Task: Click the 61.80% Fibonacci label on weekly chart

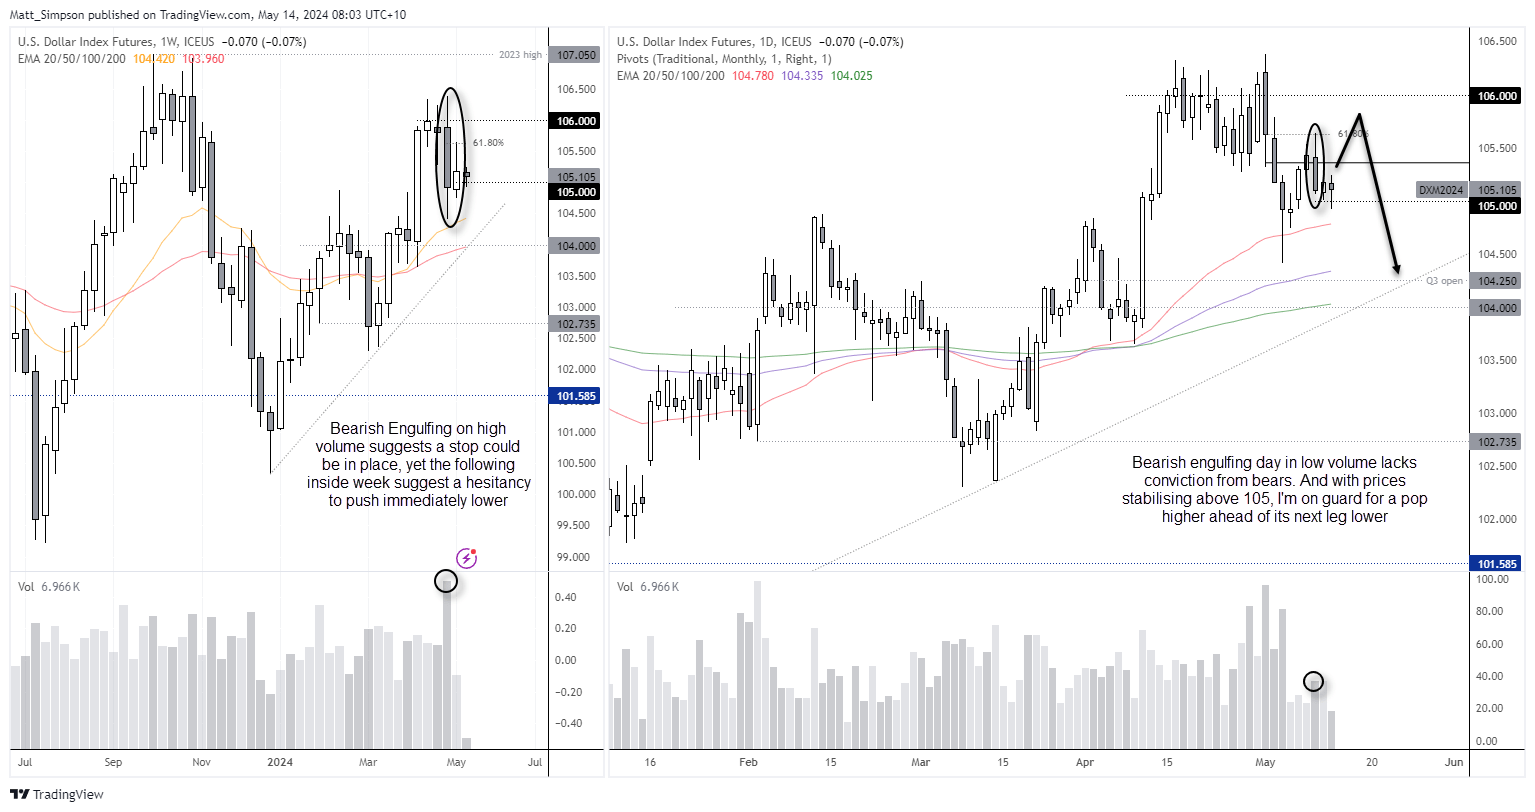Action: [488, 143]
